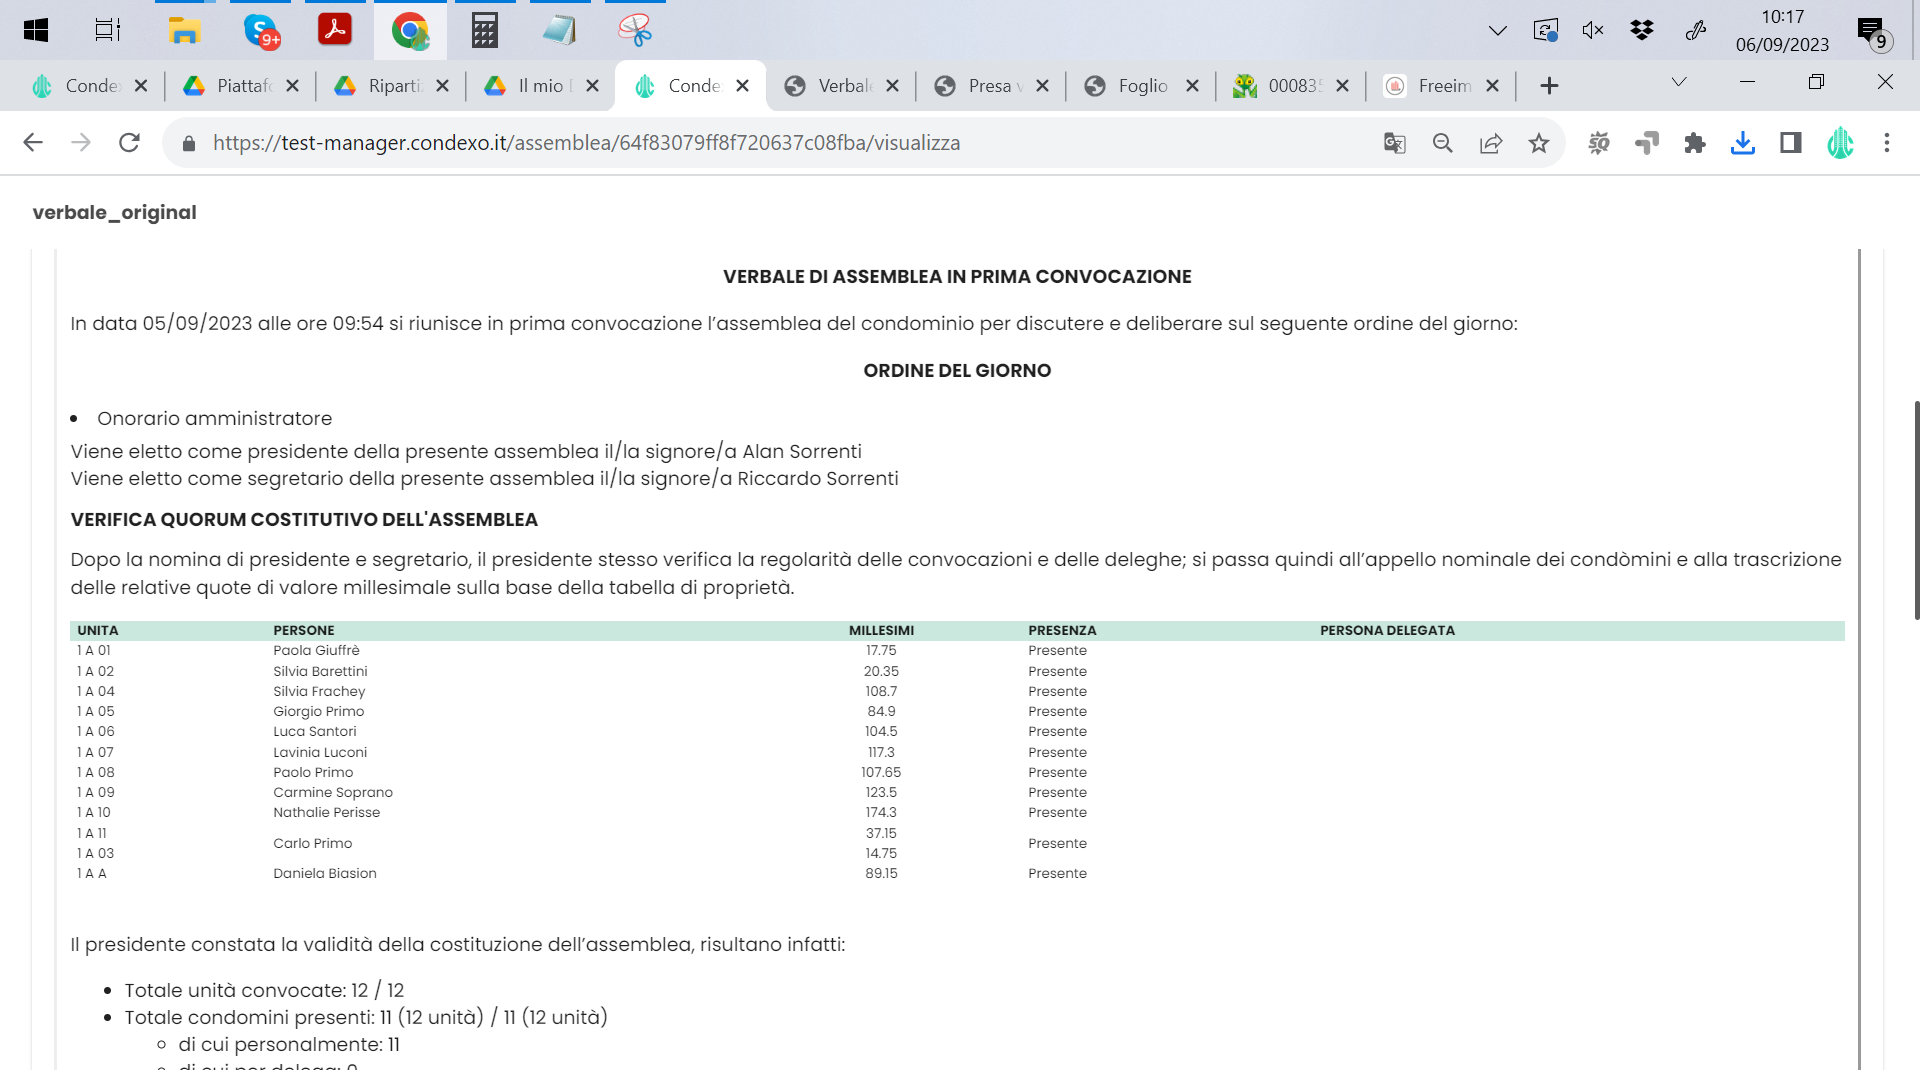Click the Carlo Primo name cell
This screenshot has height=1080, width=1920.
pyautogui.click(x=312, y=843)
